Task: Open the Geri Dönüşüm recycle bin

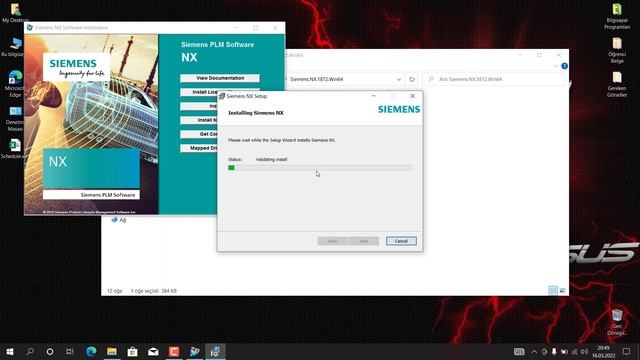Action: click(x=617, y=322)
